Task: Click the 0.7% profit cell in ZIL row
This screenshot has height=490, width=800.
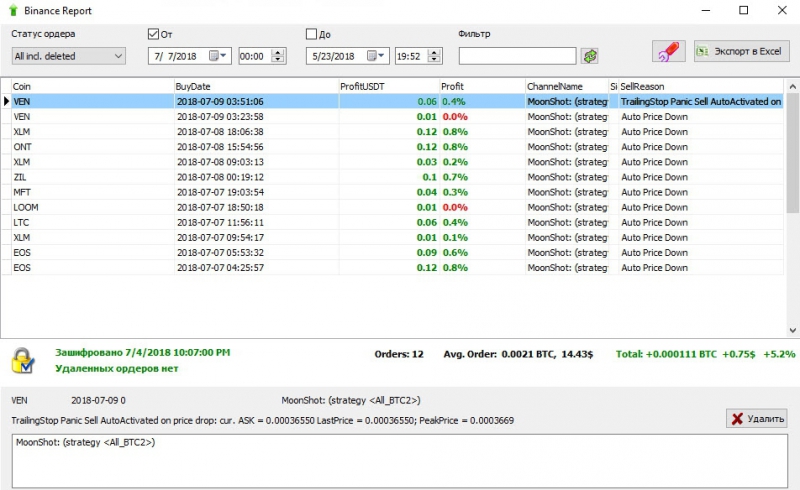Action: tap(483, 177)
